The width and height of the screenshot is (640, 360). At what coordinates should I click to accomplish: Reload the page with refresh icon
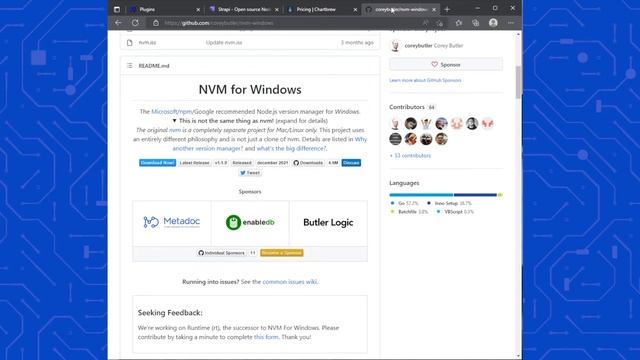coord(135,23)
